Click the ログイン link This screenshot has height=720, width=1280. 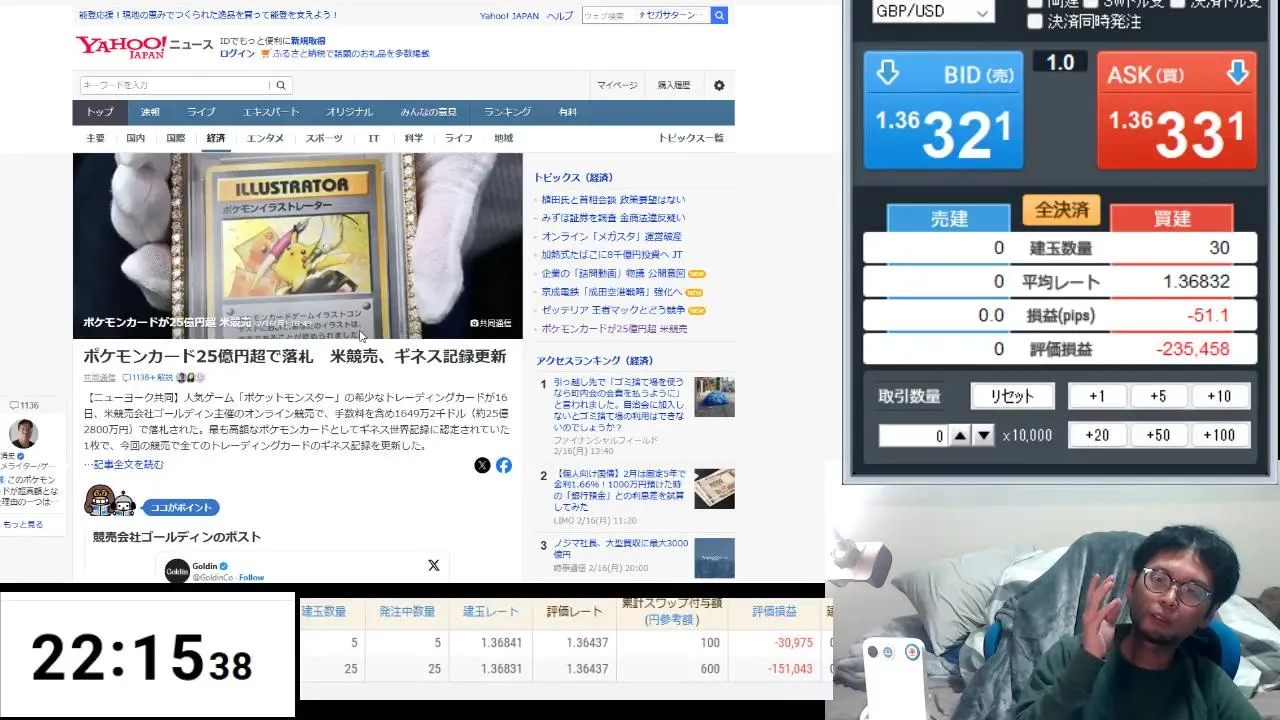point(237,54)
